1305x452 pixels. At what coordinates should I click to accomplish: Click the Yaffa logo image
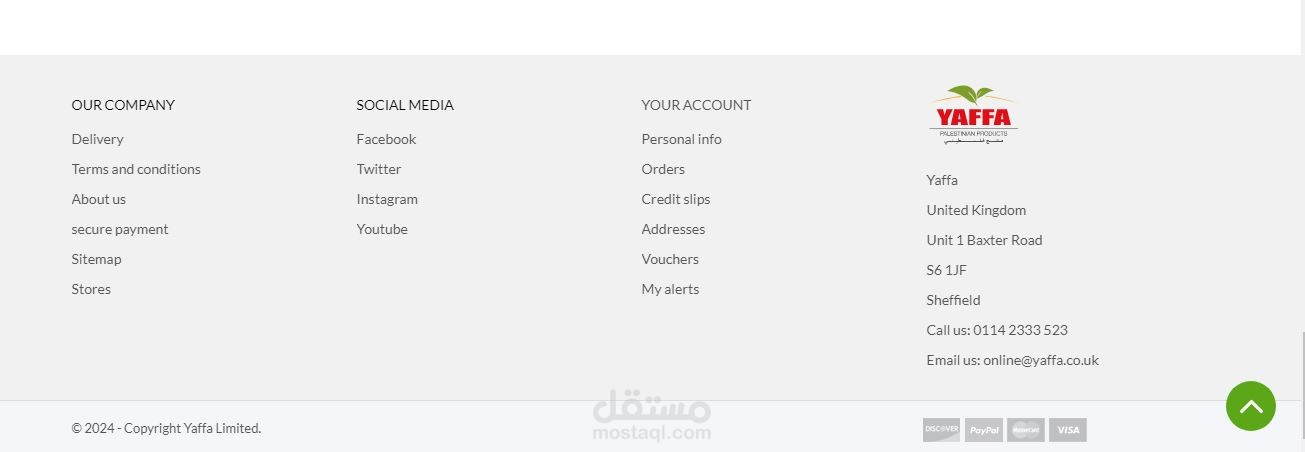pos(973,115)
